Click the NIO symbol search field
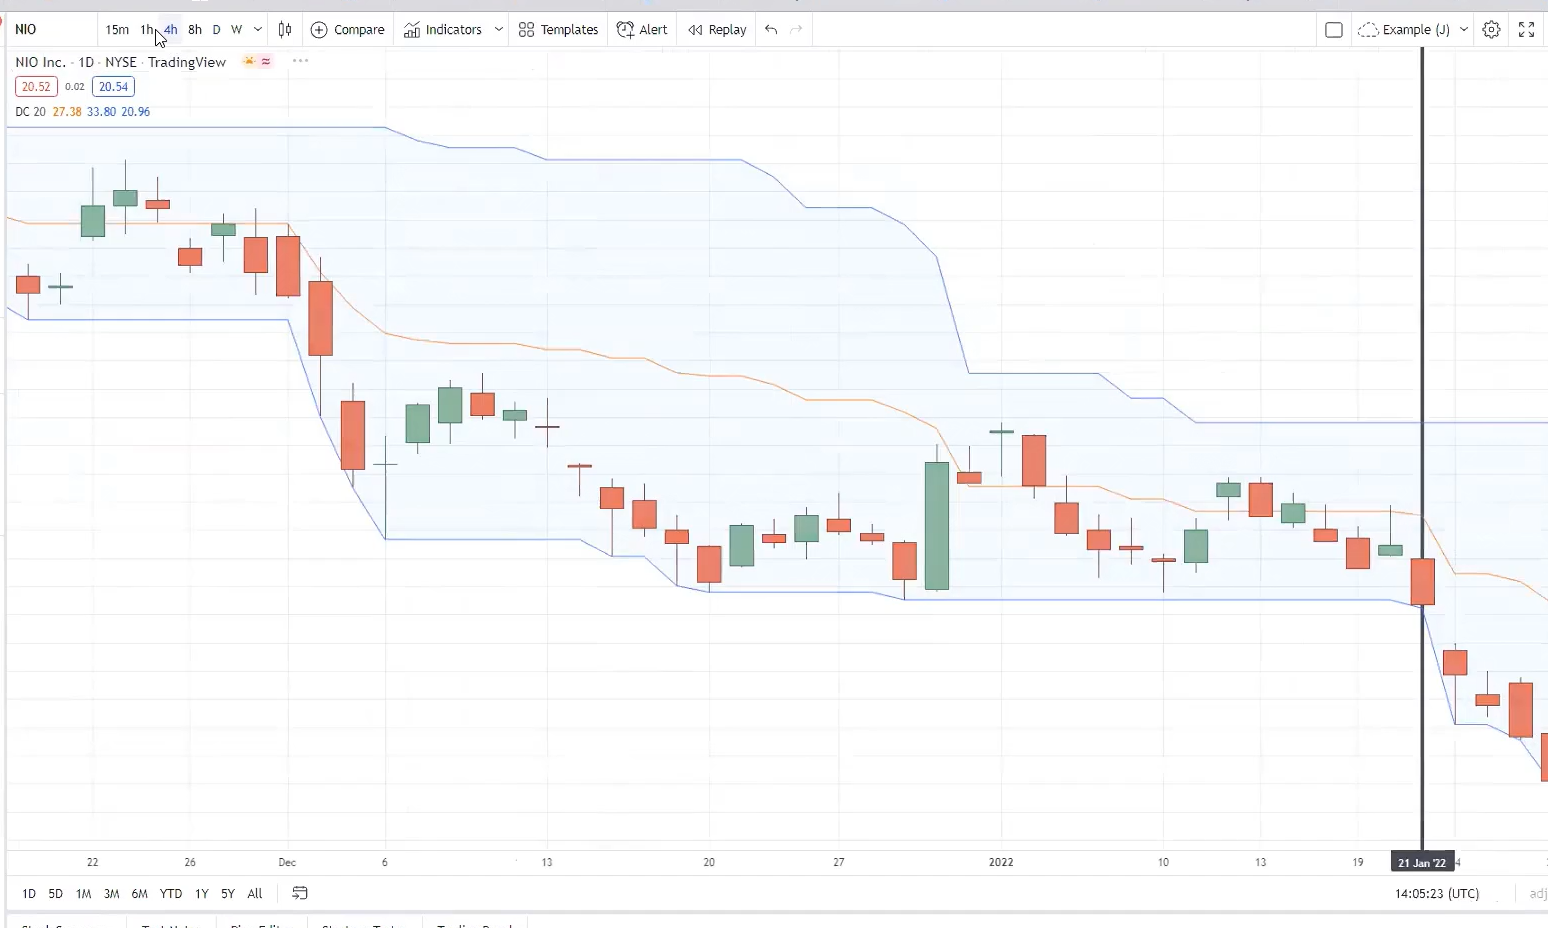 pyautogui.click(x=52, y=30)
